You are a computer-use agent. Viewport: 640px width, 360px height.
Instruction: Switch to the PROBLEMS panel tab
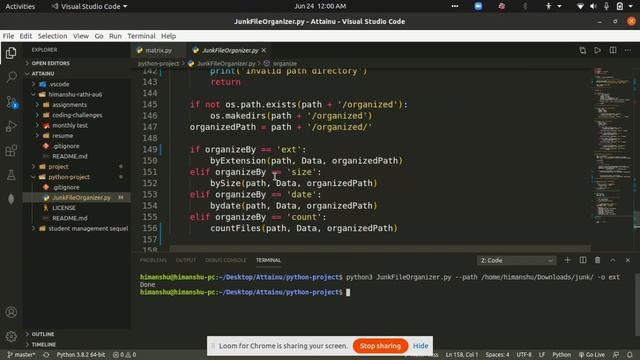pos(153,260)
